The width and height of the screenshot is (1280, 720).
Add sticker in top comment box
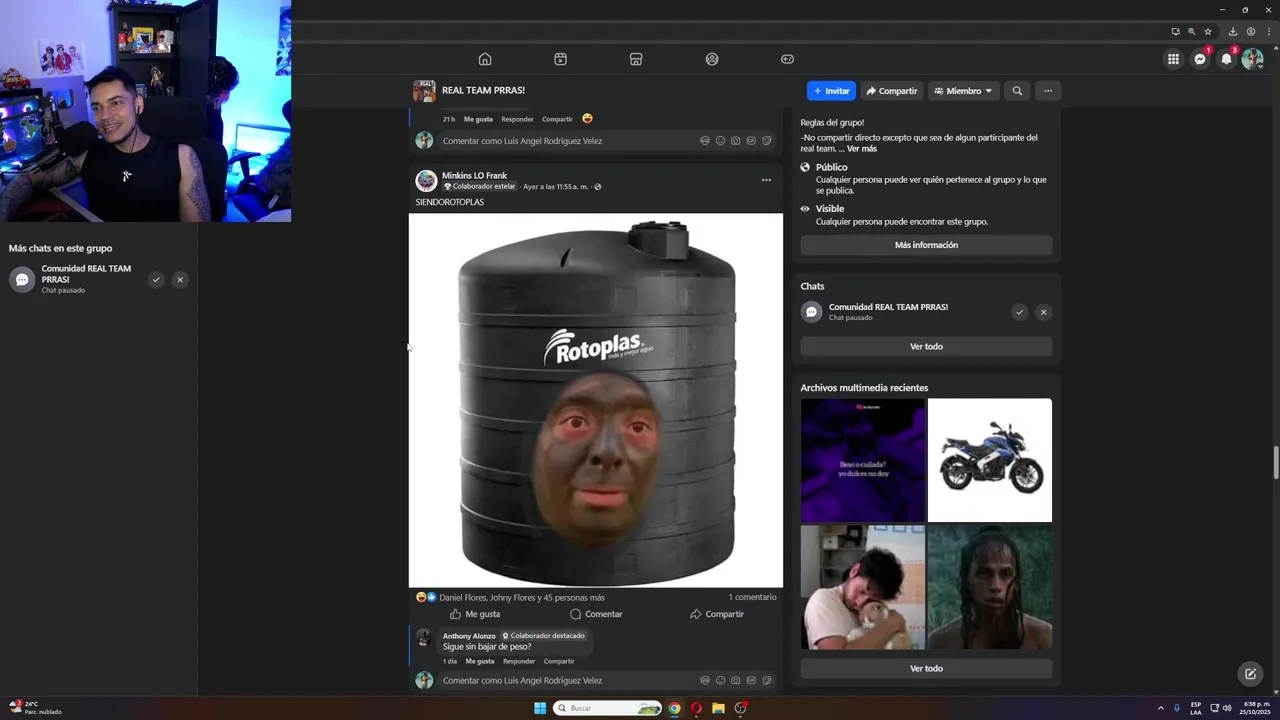click(767, 141)
